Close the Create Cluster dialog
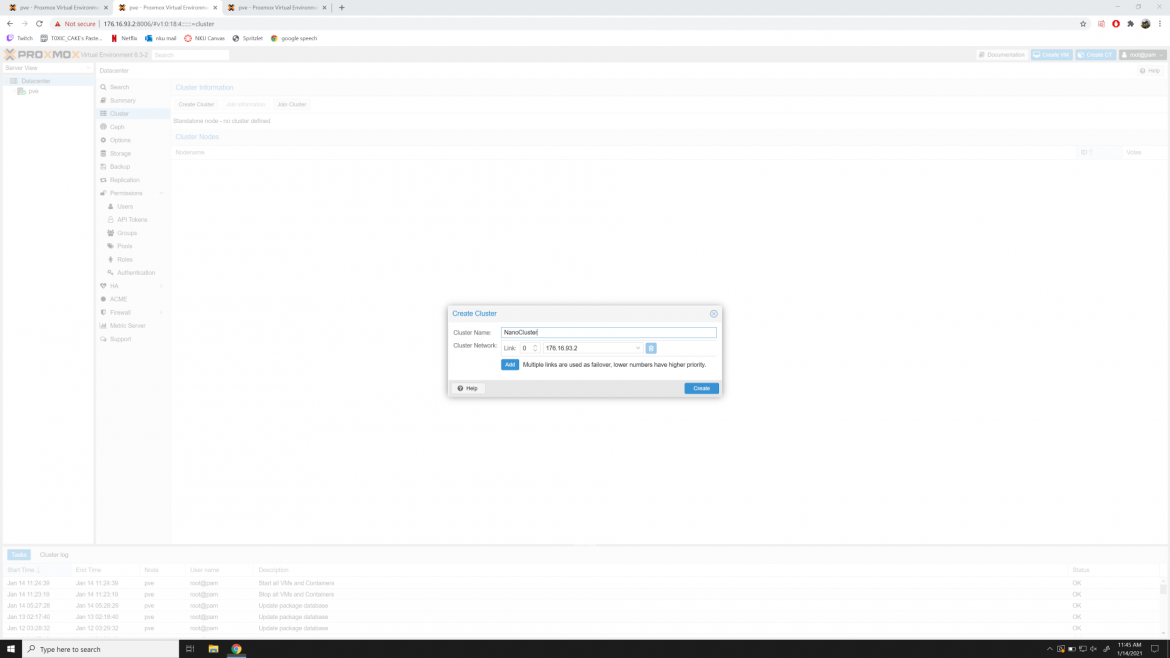 [x=713, y=313]
